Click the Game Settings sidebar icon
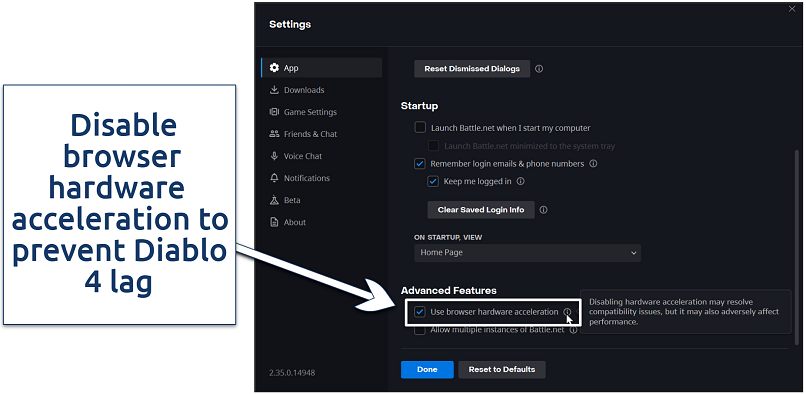Screen dimensions: 806x394 [x=274, y=112]
